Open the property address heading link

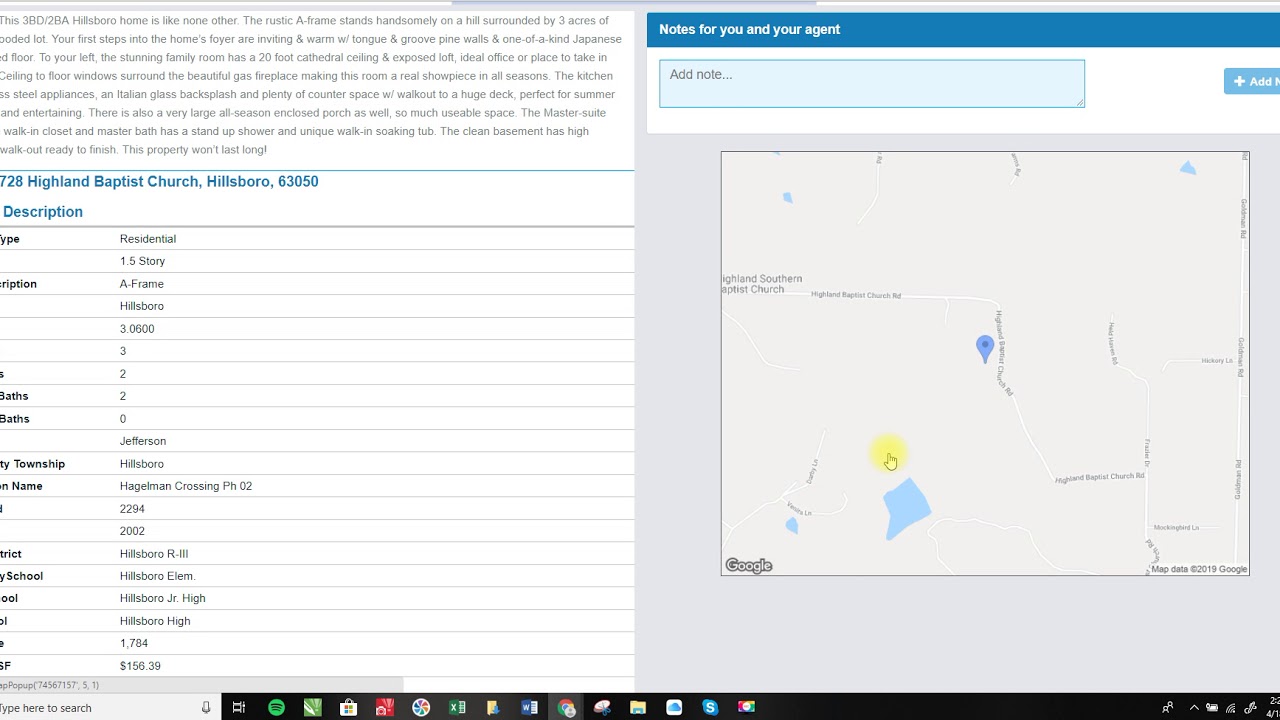pyautogui.click(x=159, y=182)
